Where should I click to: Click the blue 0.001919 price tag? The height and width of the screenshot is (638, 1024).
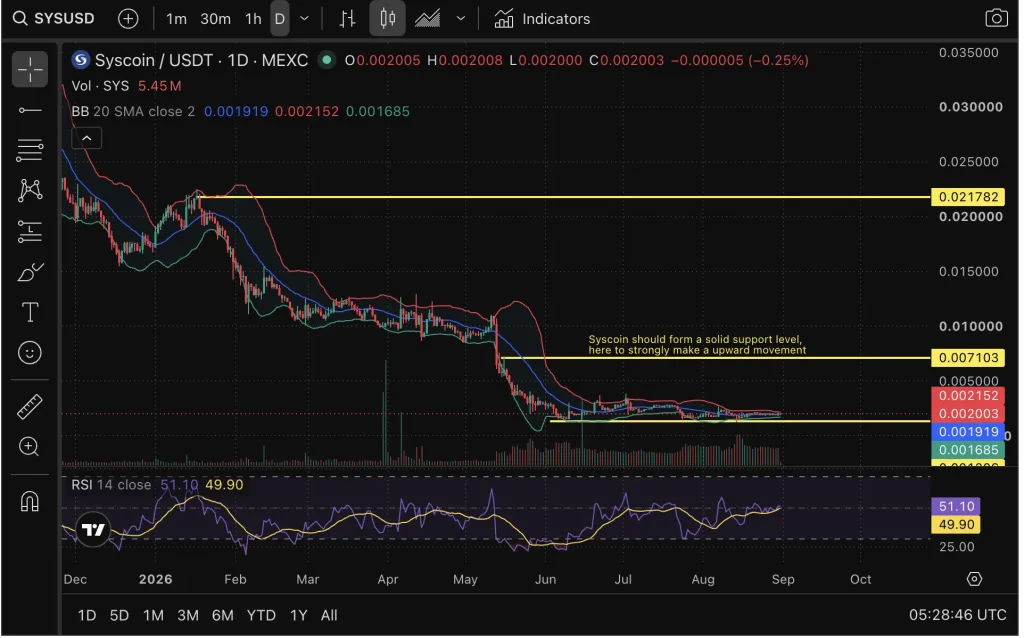coord(968,432)
